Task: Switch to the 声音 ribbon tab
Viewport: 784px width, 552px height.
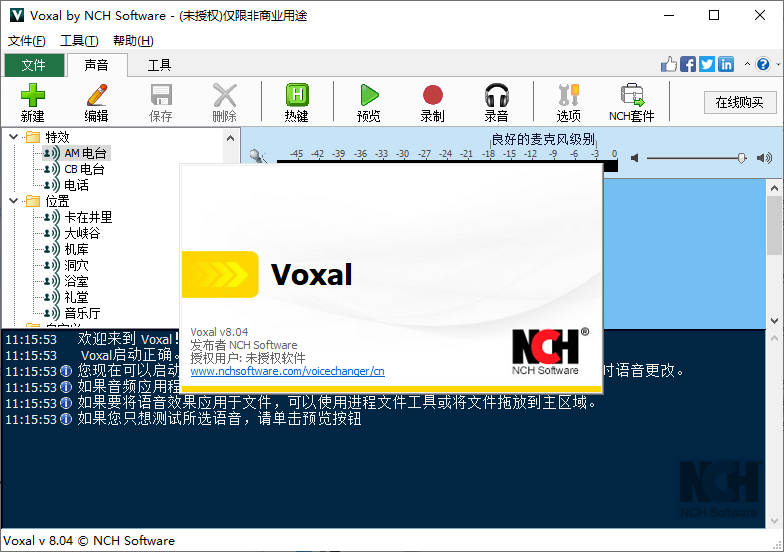Action: 96,65
